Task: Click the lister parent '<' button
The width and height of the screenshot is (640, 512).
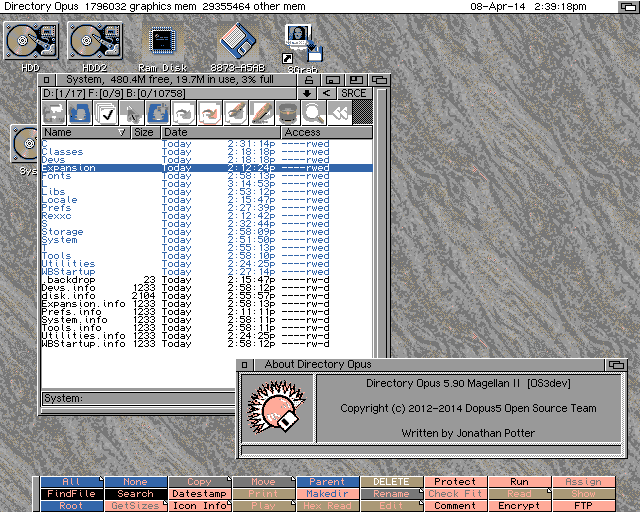Action: tap(326, 93)
